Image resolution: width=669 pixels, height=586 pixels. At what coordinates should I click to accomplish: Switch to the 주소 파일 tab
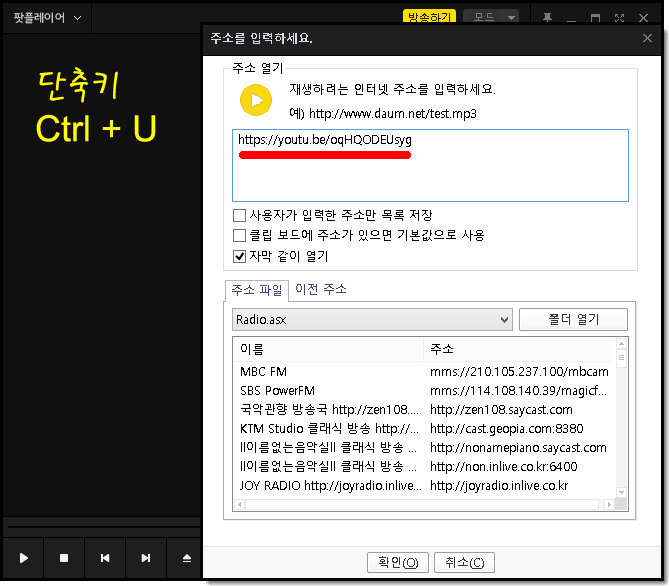click(x=257, y=290)
